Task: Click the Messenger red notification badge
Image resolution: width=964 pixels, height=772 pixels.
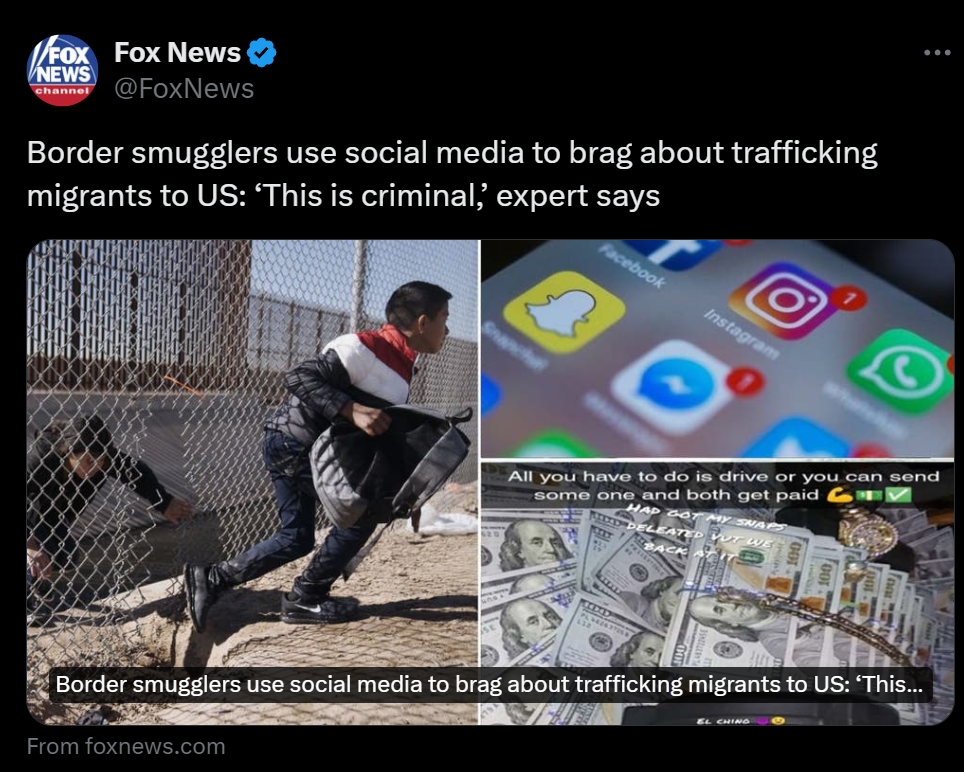Action: point(745,381)
